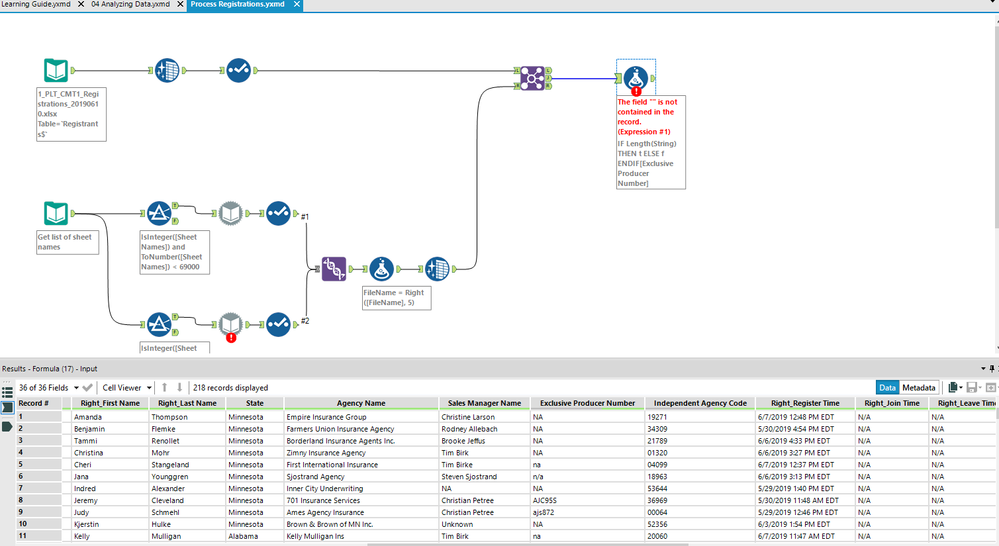Pin the Results panel
The image size is (999, 546).
(x=992, y=369)
